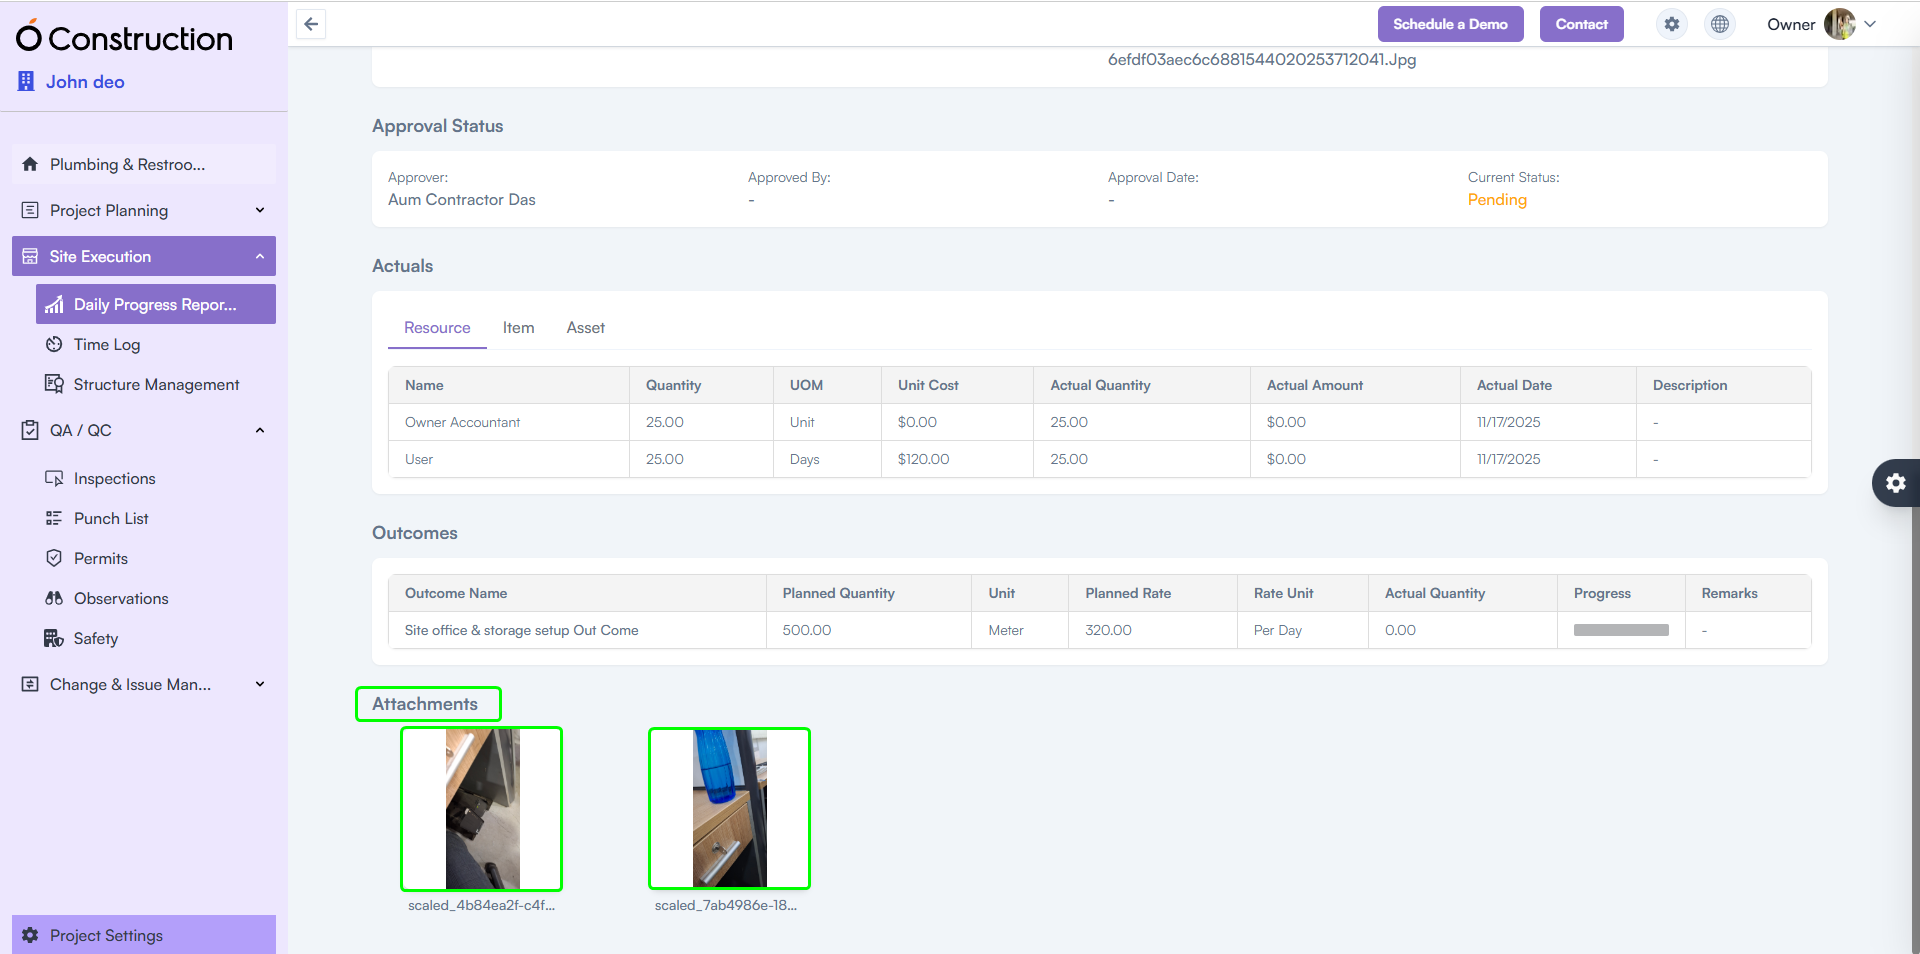Switch to the Item tab

pos(518,327)
